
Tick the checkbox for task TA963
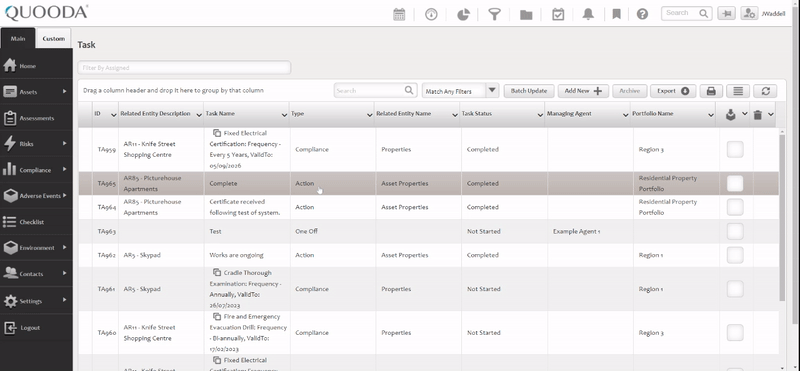pos(735,231)
